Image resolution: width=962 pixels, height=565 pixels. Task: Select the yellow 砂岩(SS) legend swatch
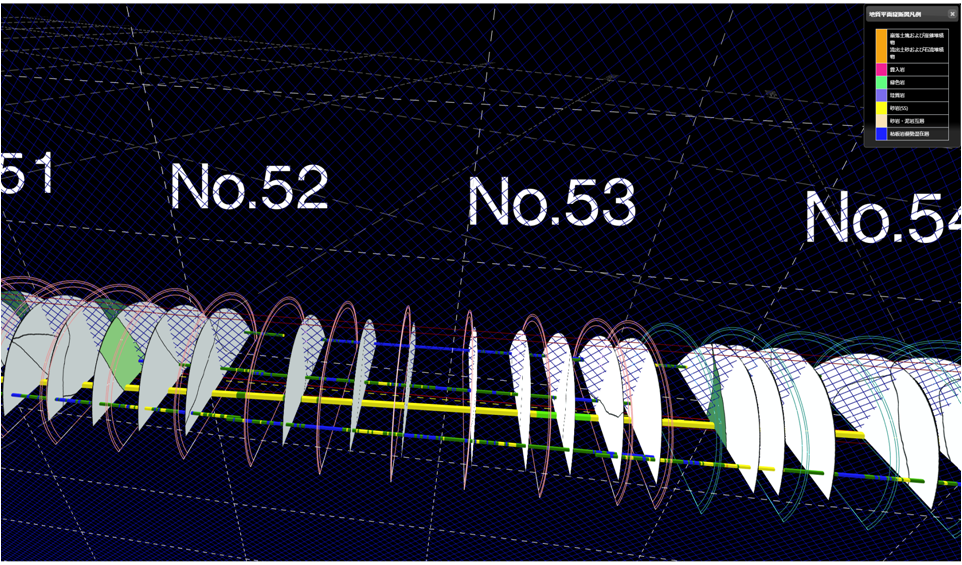881,108
